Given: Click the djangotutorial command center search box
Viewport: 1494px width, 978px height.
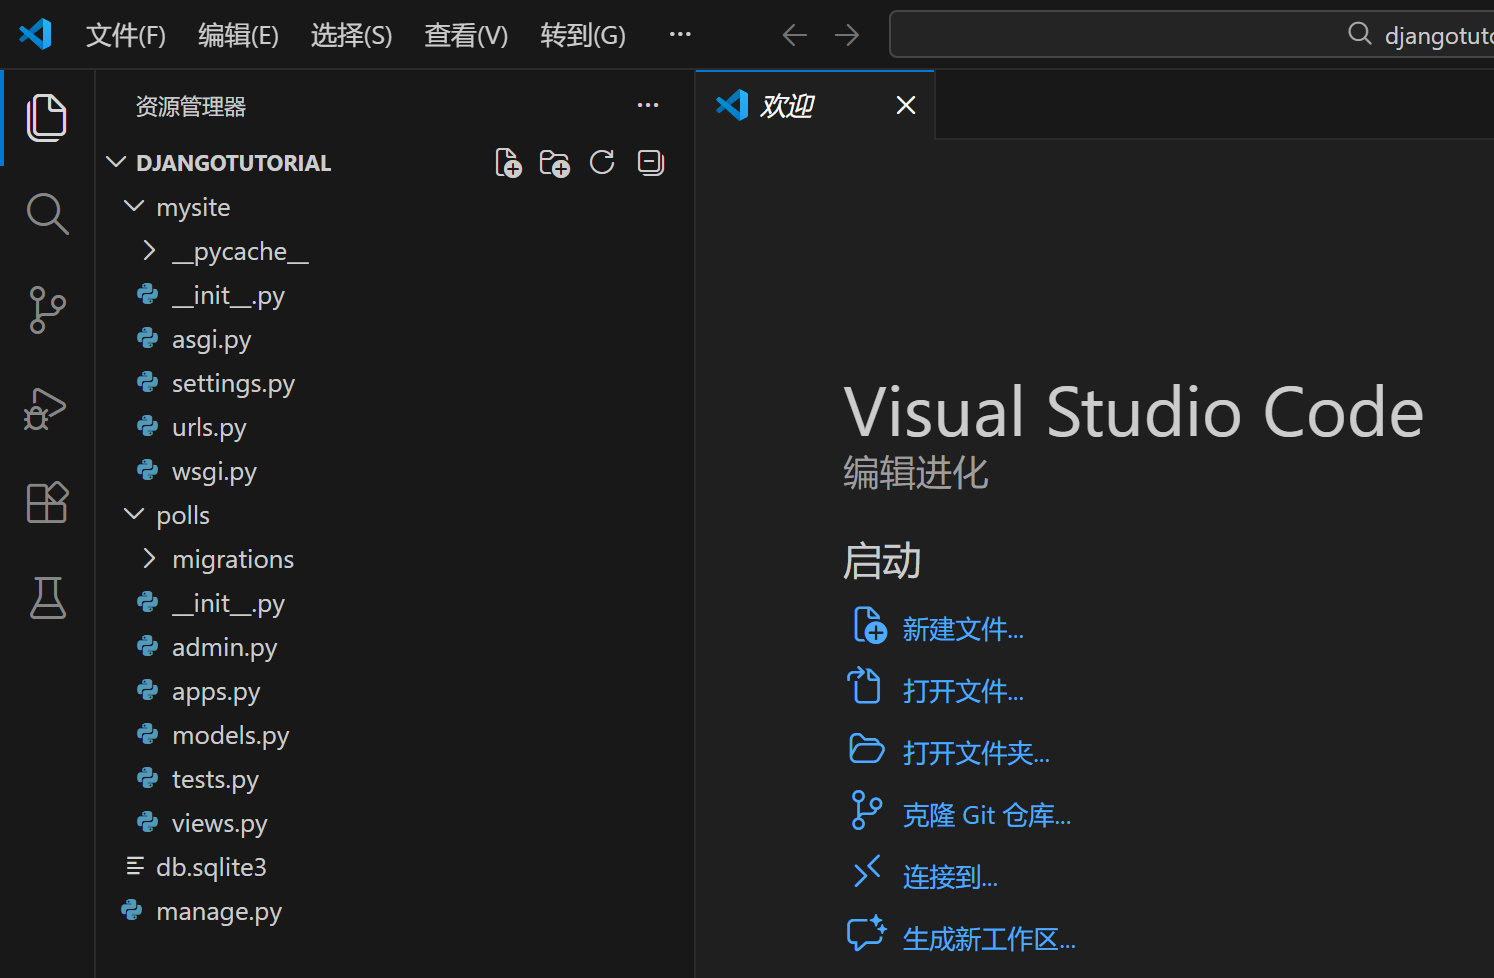Looking at the screenshot, I should (1191, 34).
